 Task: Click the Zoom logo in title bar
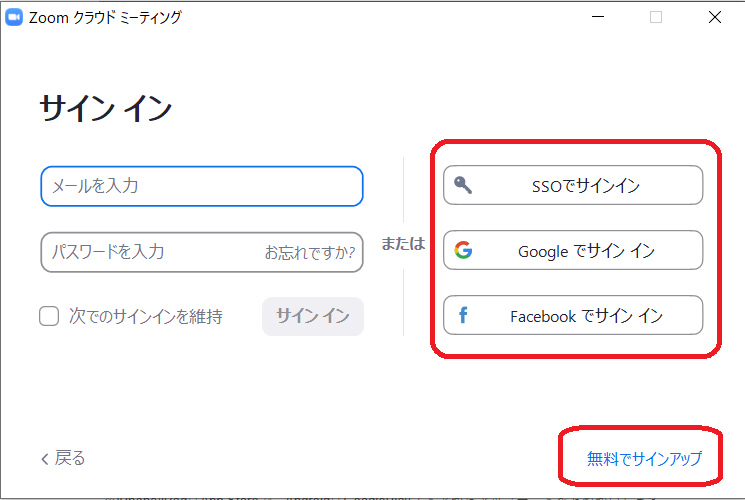coord(15,17)
